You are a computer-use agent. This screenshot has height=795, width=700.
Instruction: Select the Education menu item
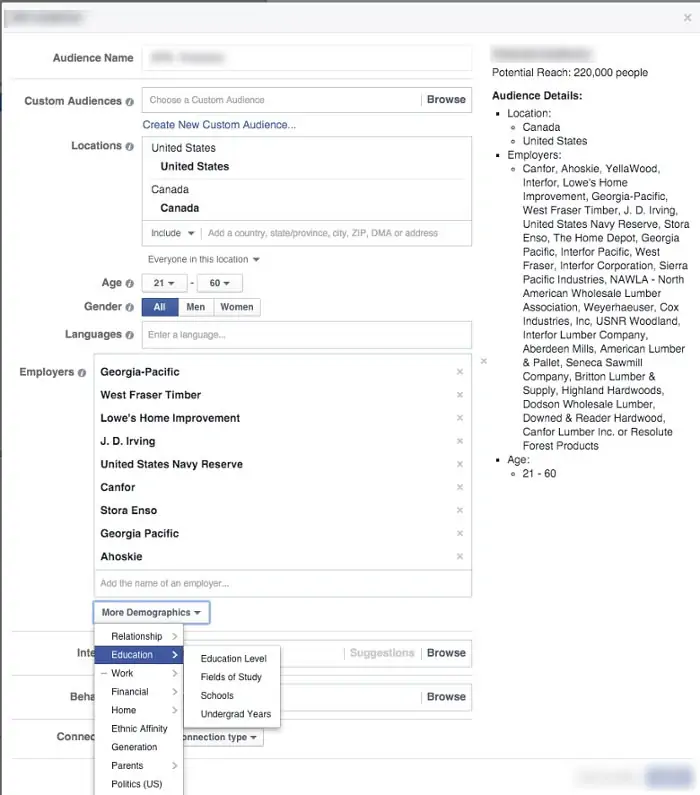pos(139,655)
